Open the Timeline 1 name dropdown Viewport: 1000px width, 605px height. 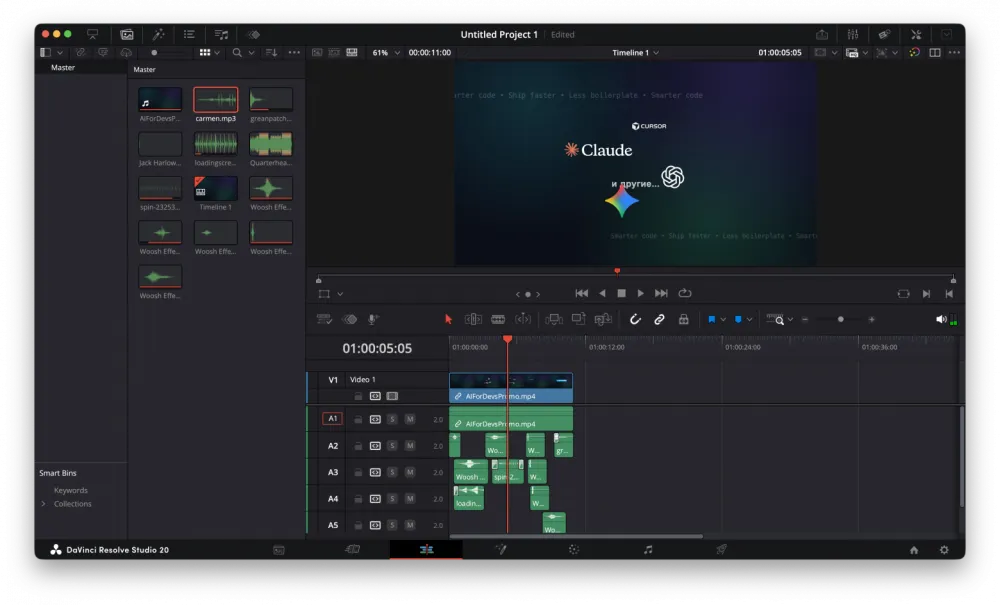pos(635,52)
